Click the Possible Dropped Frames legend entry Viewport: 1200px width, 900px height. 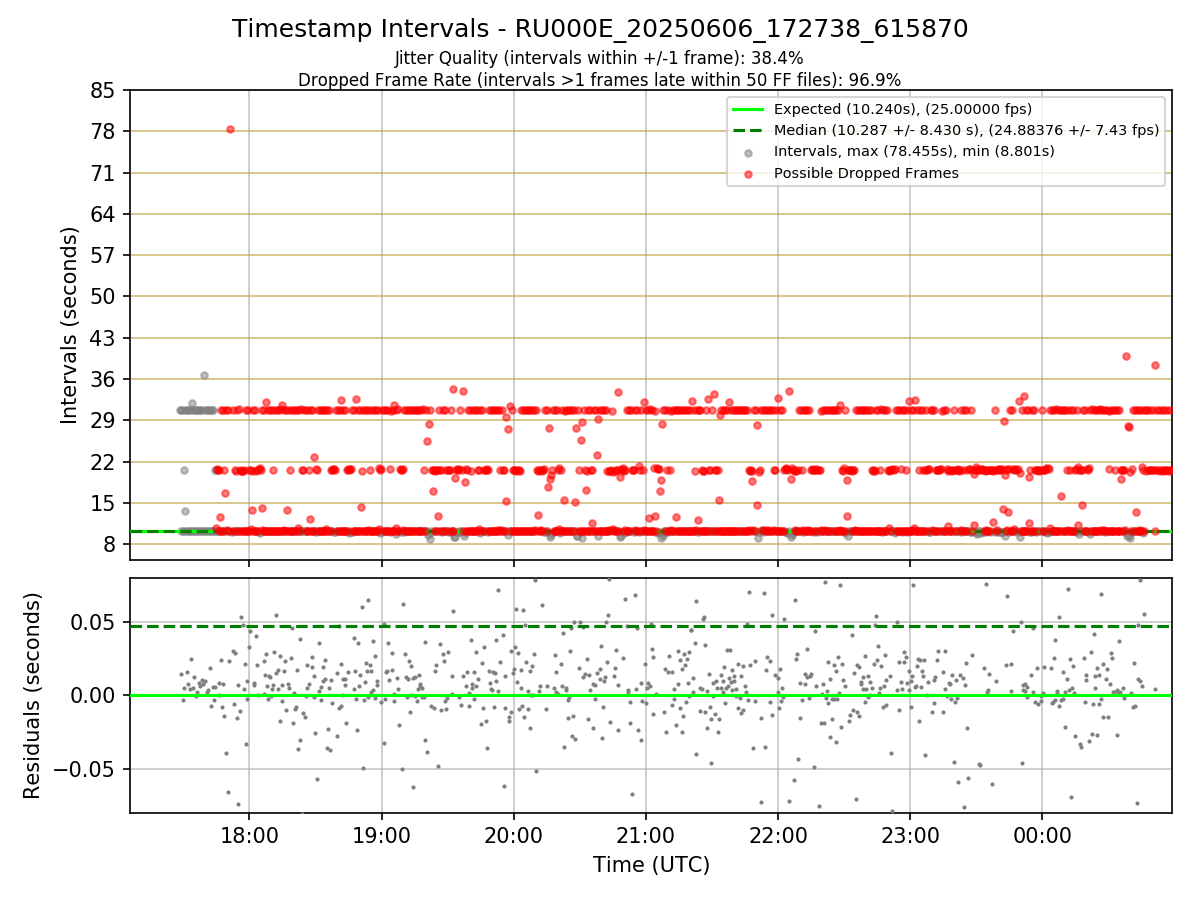pyautogui.click(x=866, y=173)
